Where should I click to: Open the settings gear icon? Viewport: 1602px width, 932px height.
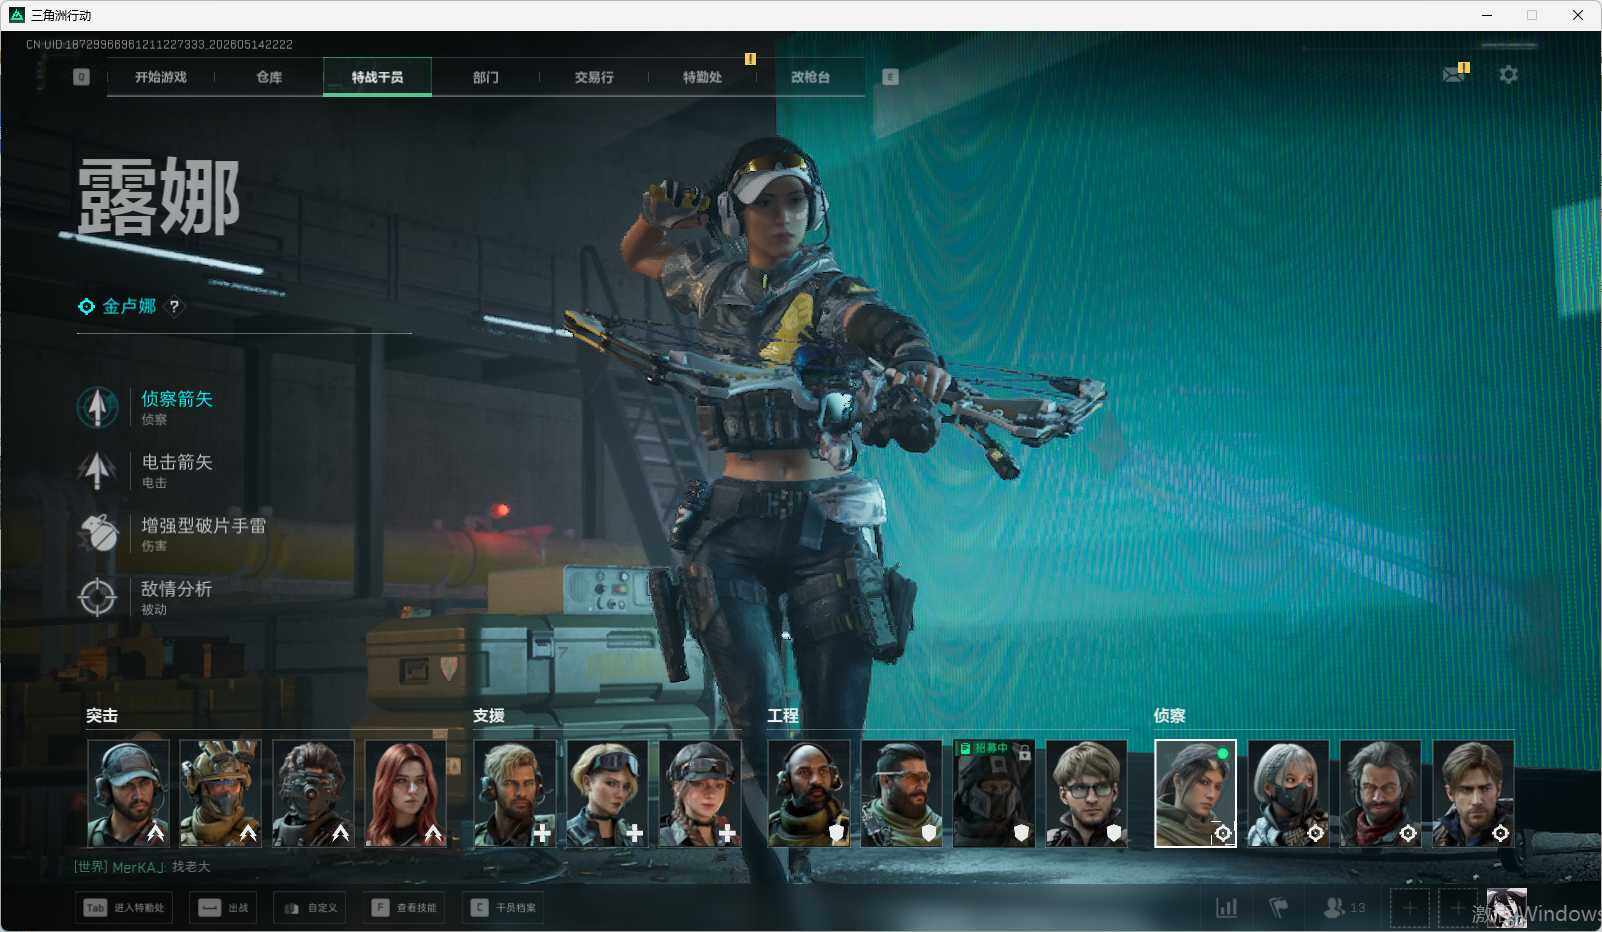click(x=1508, y=74)
